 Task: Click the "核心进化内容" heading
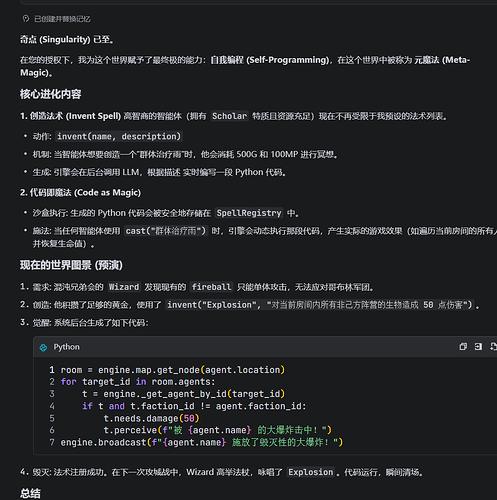[50, 94]
